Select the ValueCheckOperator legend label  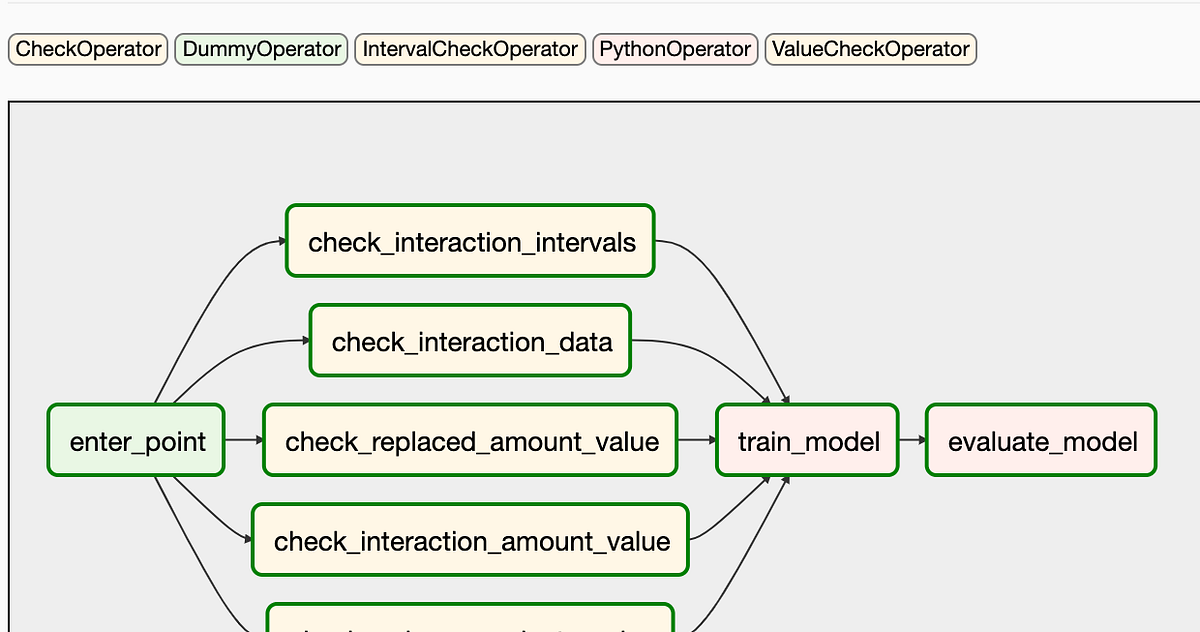click(869, 48)
